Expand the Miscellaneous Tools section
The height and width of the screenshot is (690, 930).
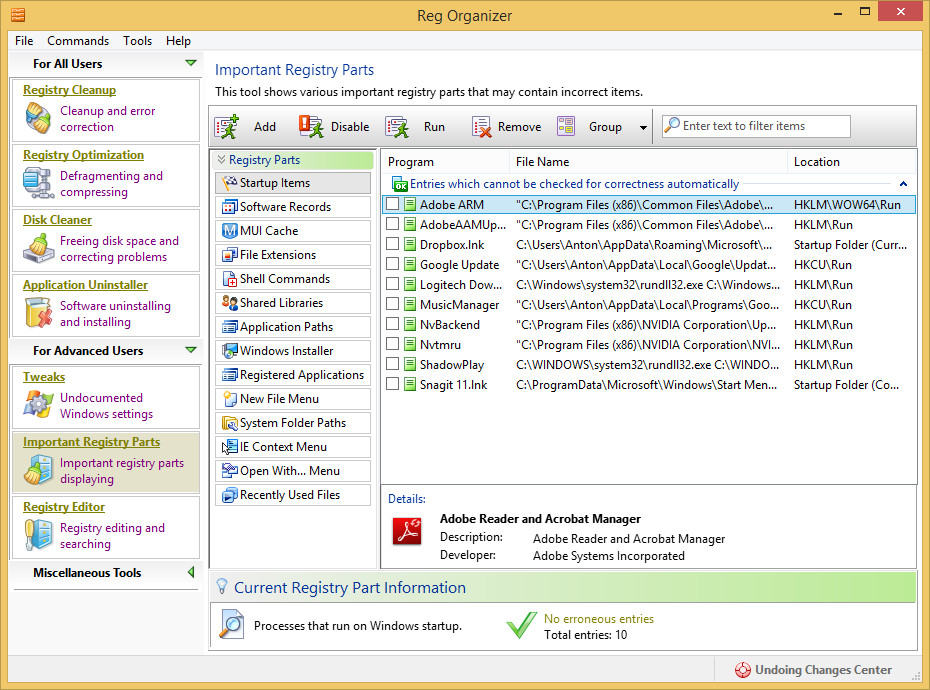[191, 573]
